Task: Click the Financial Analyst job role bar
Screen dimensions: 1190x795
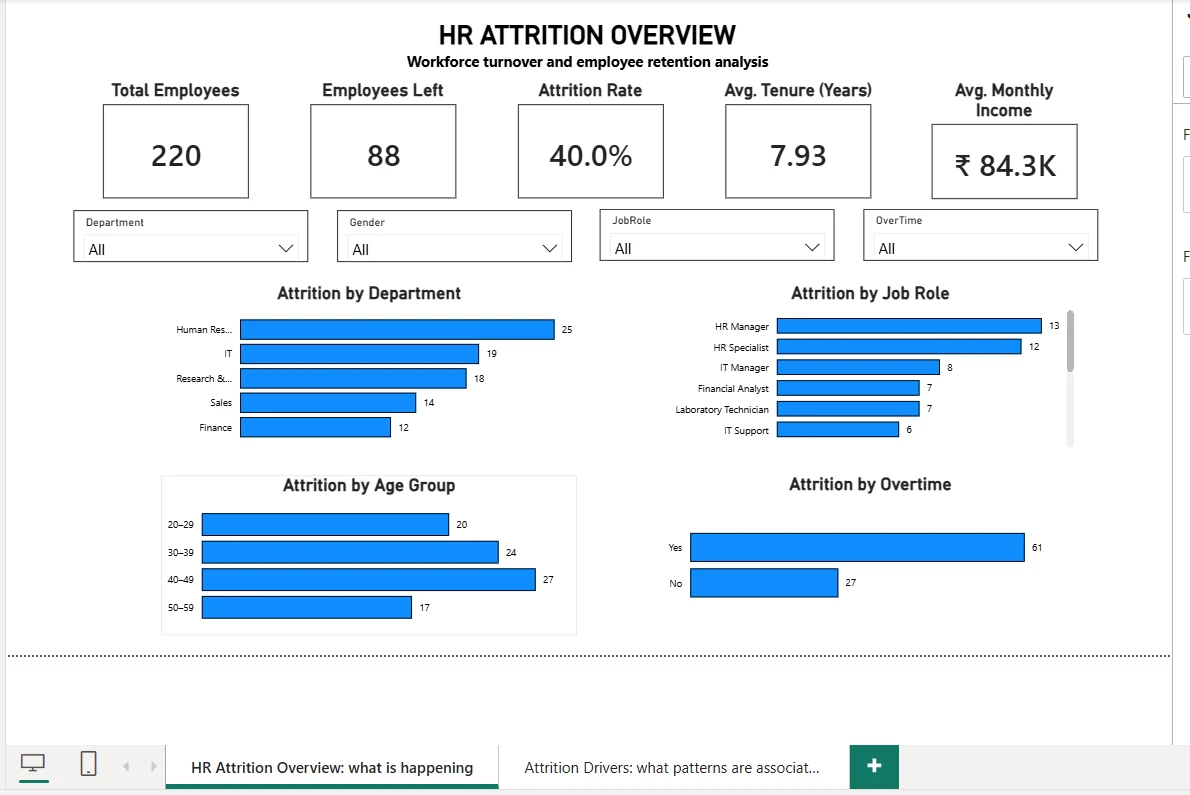Action: 848,388
